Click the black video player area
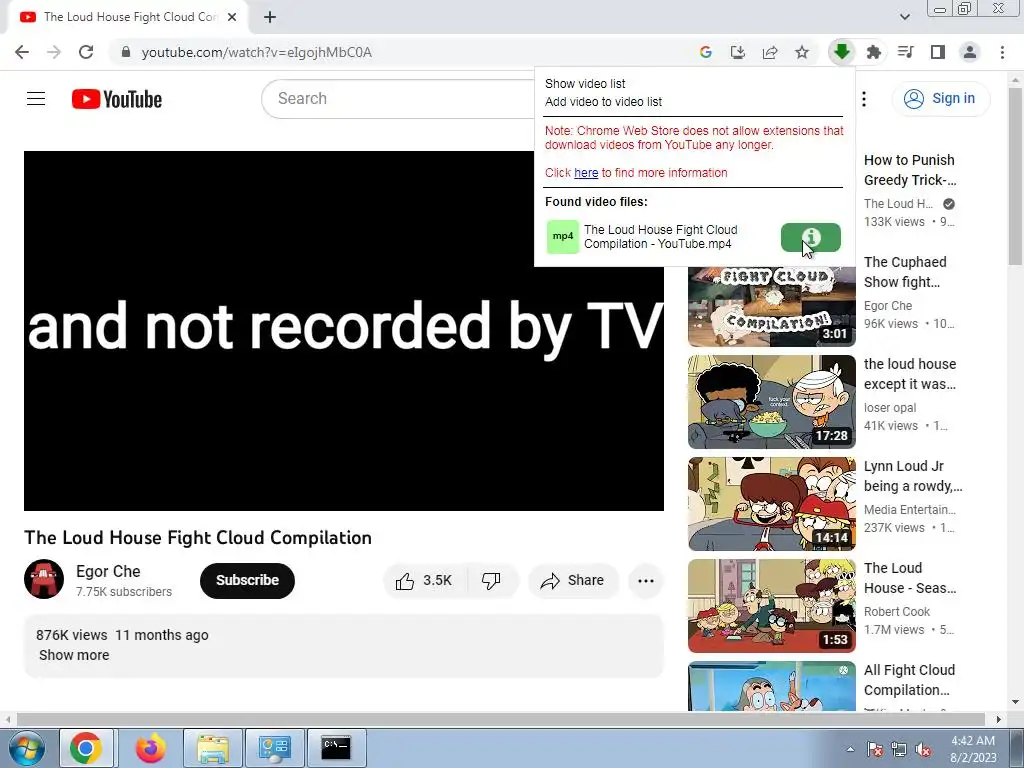 [x=344, y=331]
